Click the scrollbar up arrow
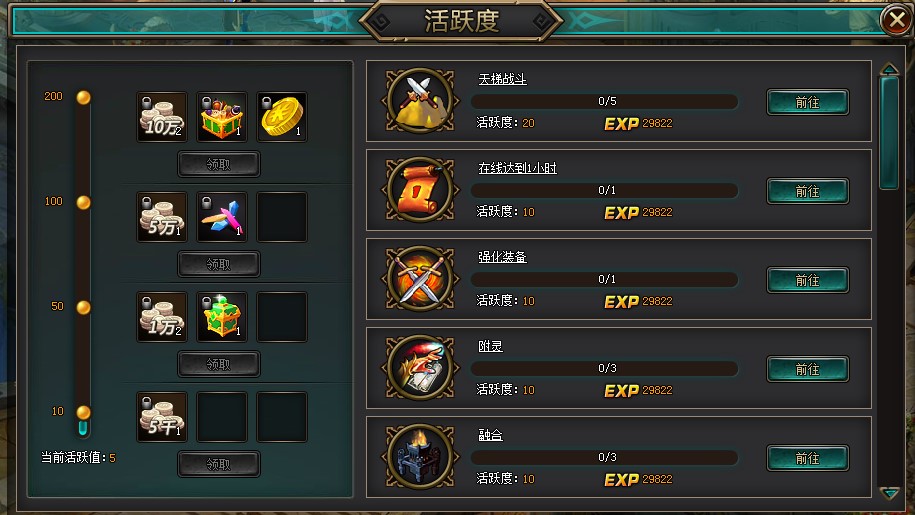Screen dimensions: 915x515 pyautogui.click(x=890, y=69)
